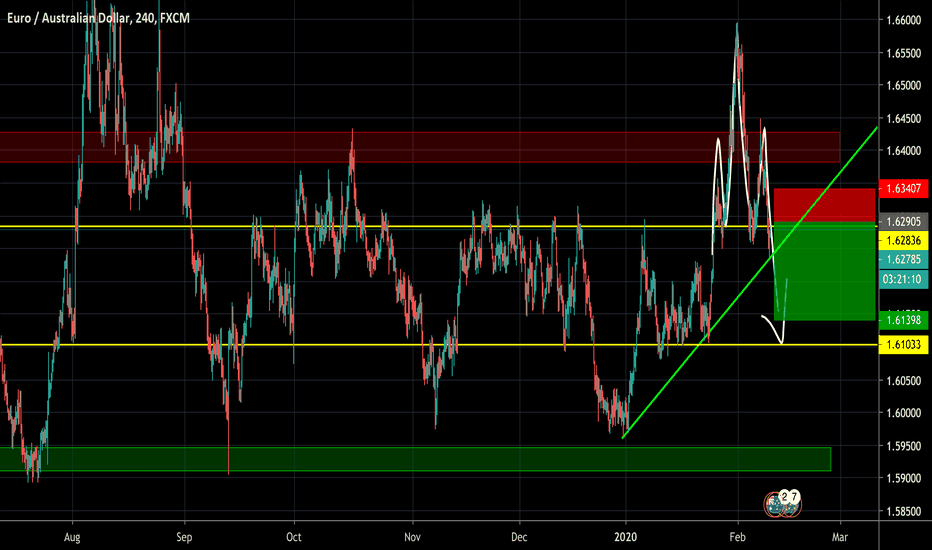Select the green 1.61398 take-profit price label
Image resolution: width=932 pixels, height=550 pixels.
point(903,320)
